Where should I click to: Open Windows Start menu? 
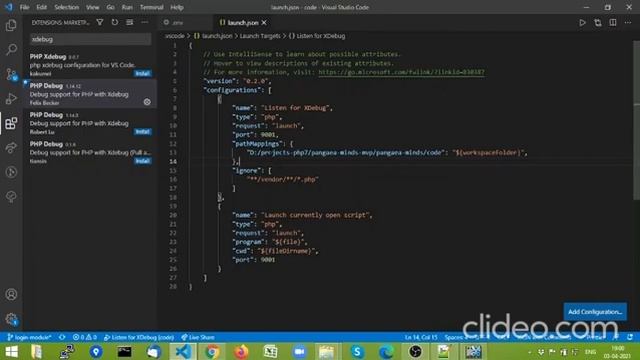pyautogui.click(x=11, y=351)
